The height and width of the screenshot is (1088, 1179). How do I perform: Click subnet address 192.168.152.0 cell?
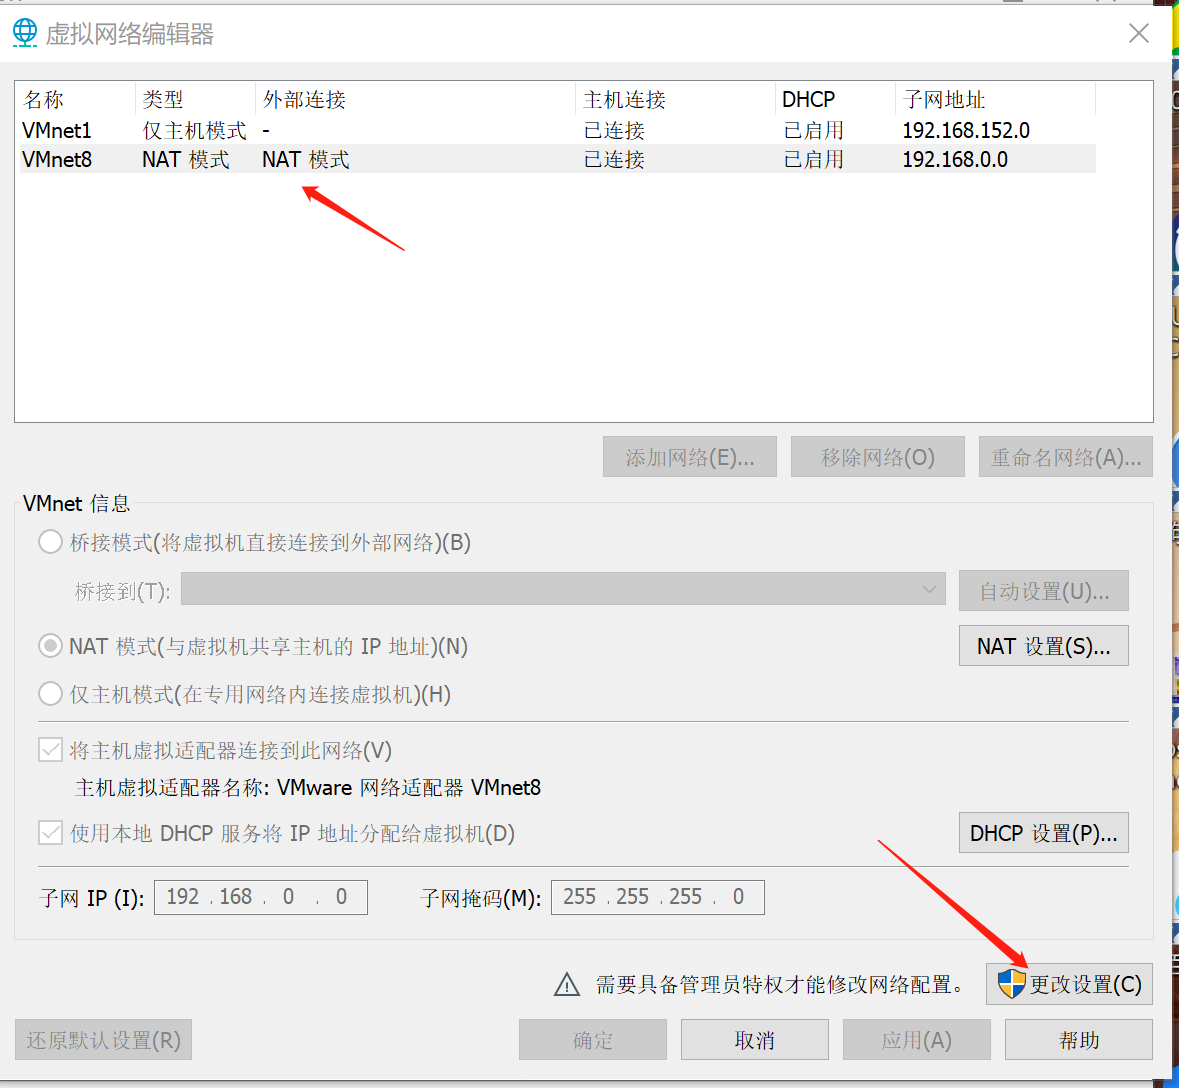coord(966,131)
